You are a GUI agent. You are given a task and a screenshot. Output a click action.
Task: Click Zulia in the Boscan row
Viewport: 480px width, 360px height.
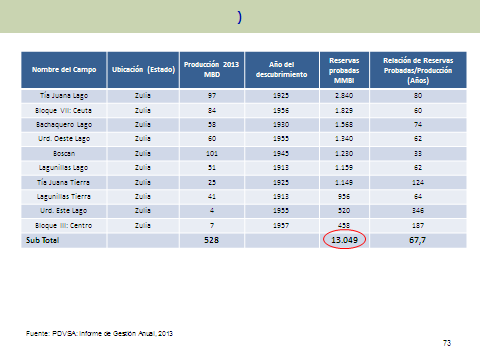(x=143, y=154)
